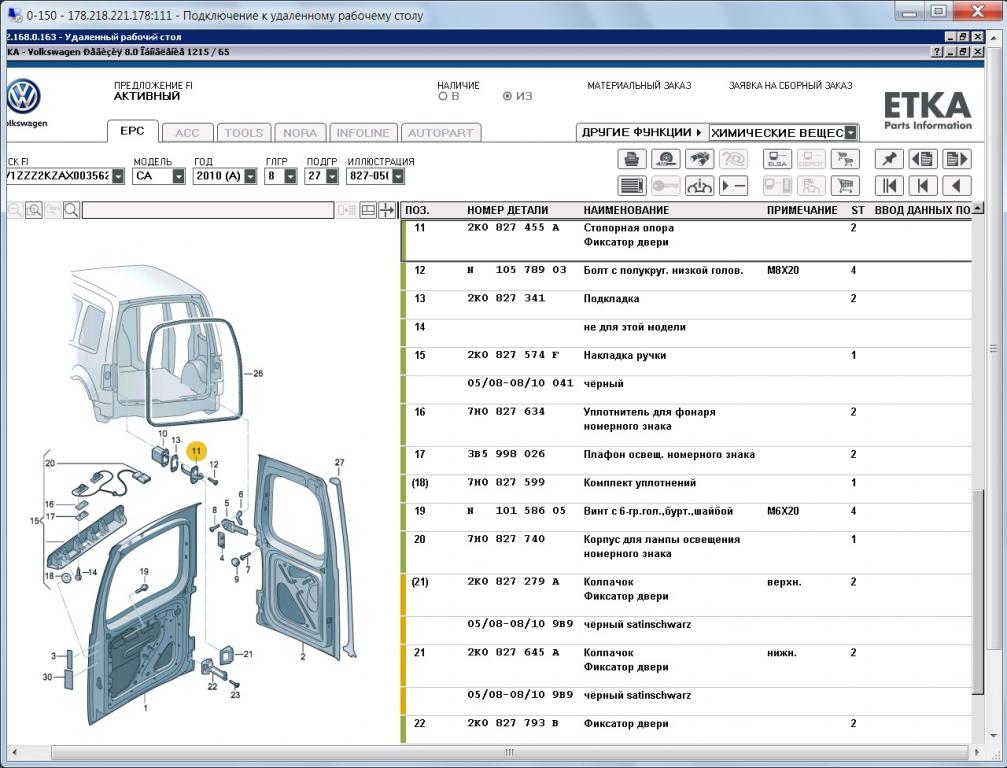Click the ПОЗ. column header

(417, 210)
